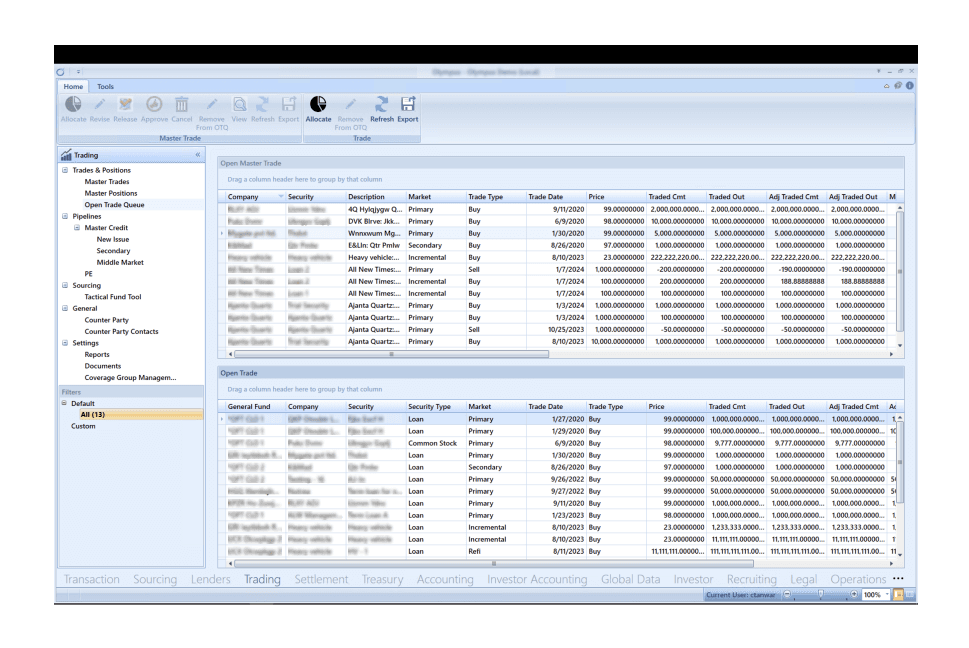Collapse the General tree node

(65, 308)
